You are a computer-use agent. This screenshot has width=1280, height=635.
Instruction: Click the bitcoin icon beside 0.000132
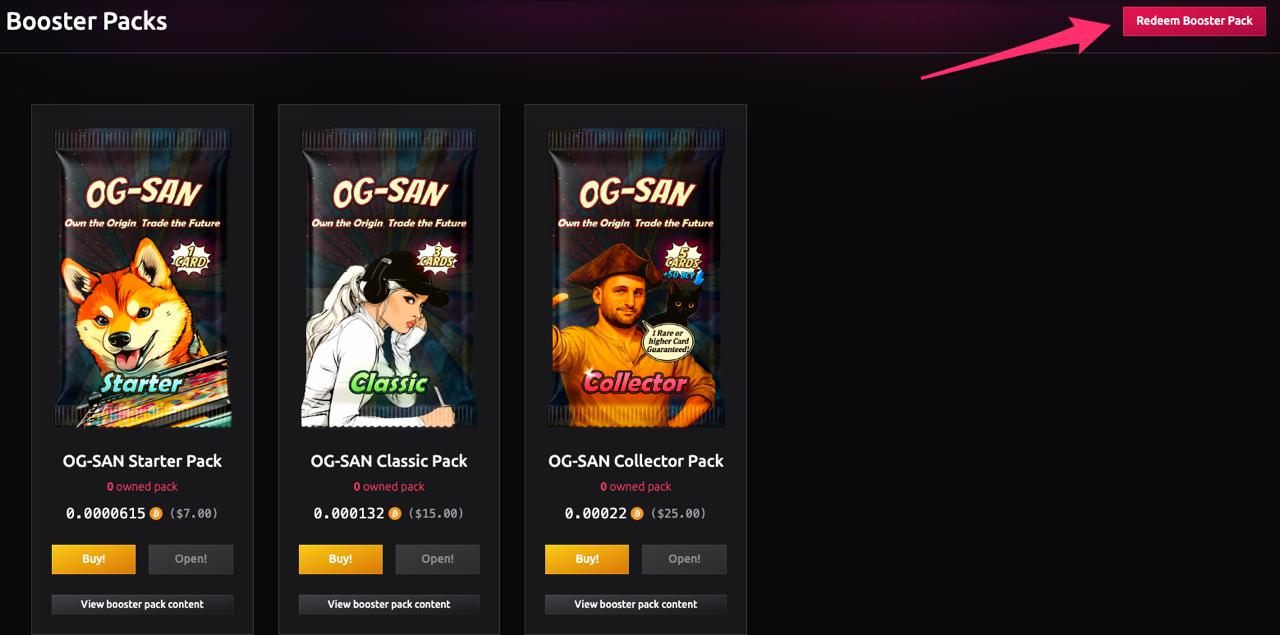pyautogui.click(x=395, y=514)
